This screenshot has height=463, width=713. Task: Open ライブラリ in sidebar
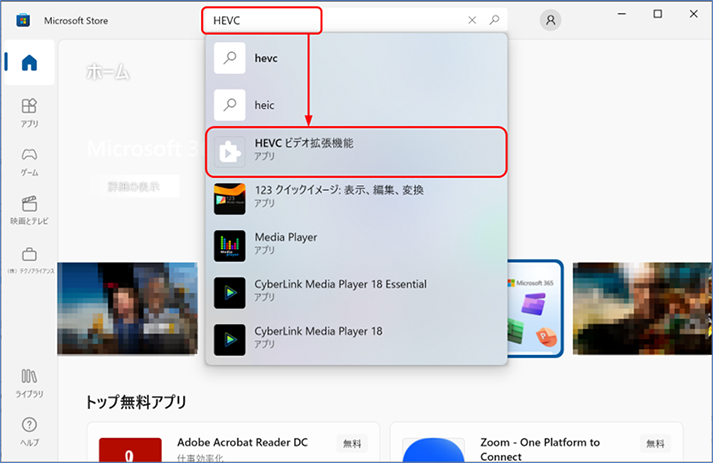(x=29, y=383)
